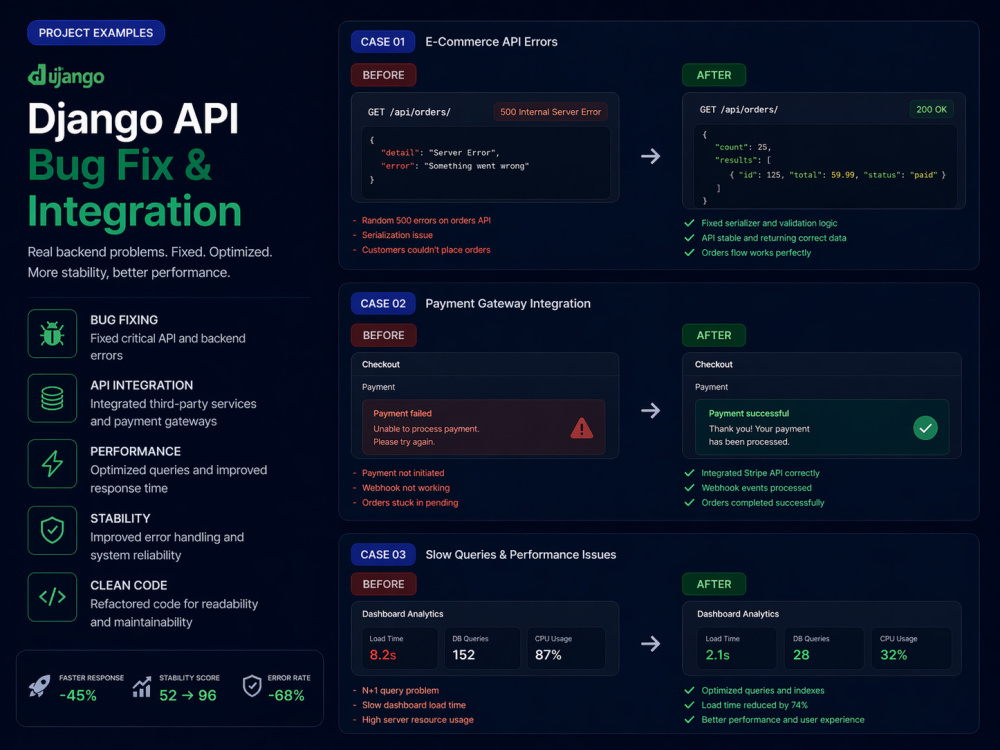The height and width of the screenshot is (750, 1000).
Task: Click the rocket icon by FASTER RESPONSE
Action: pos(40,686)
